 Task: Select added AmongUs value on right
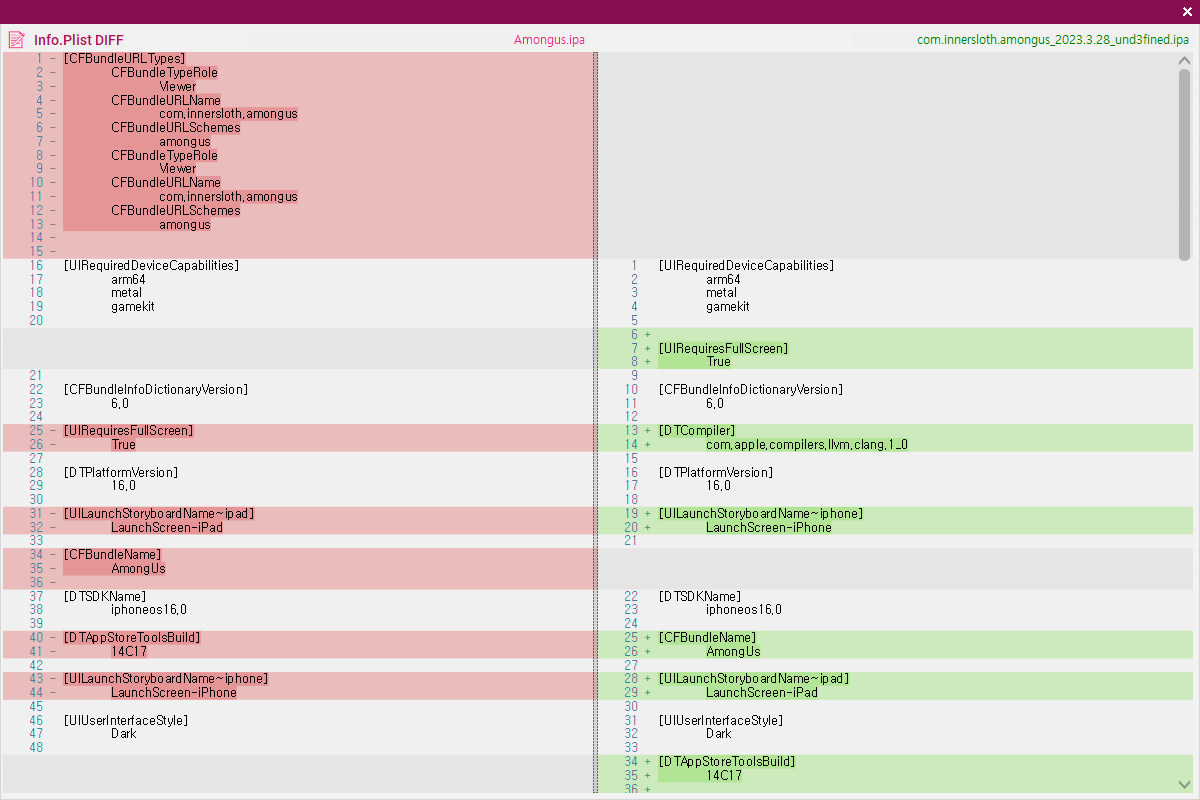coord(733,652)
